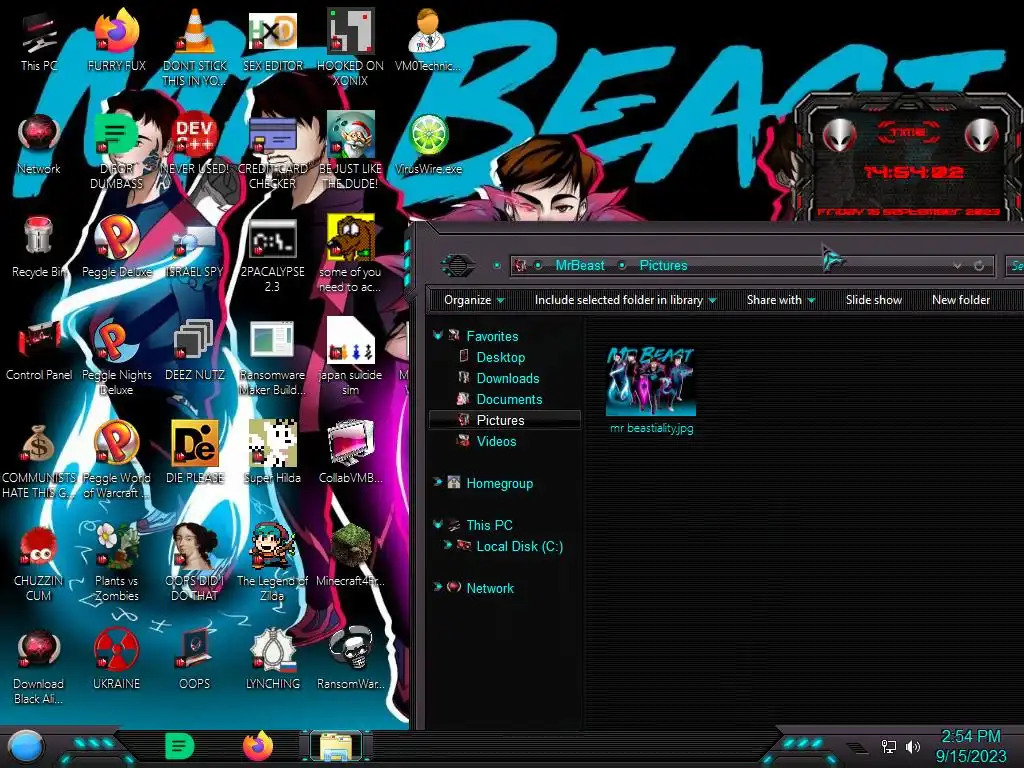Open the address bar history dropdown arrow
Image resolution: width=1024 pixels, height=768 pixels.
(x=957, y=265)
